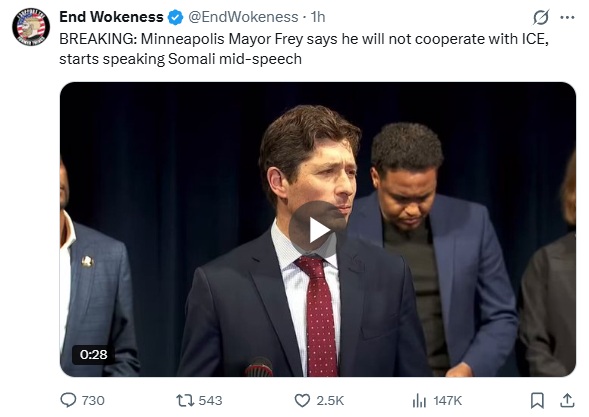This screenshot has width=589, height=417.
Task: Click the 730 replies count
Action: [x=93, y=401]
